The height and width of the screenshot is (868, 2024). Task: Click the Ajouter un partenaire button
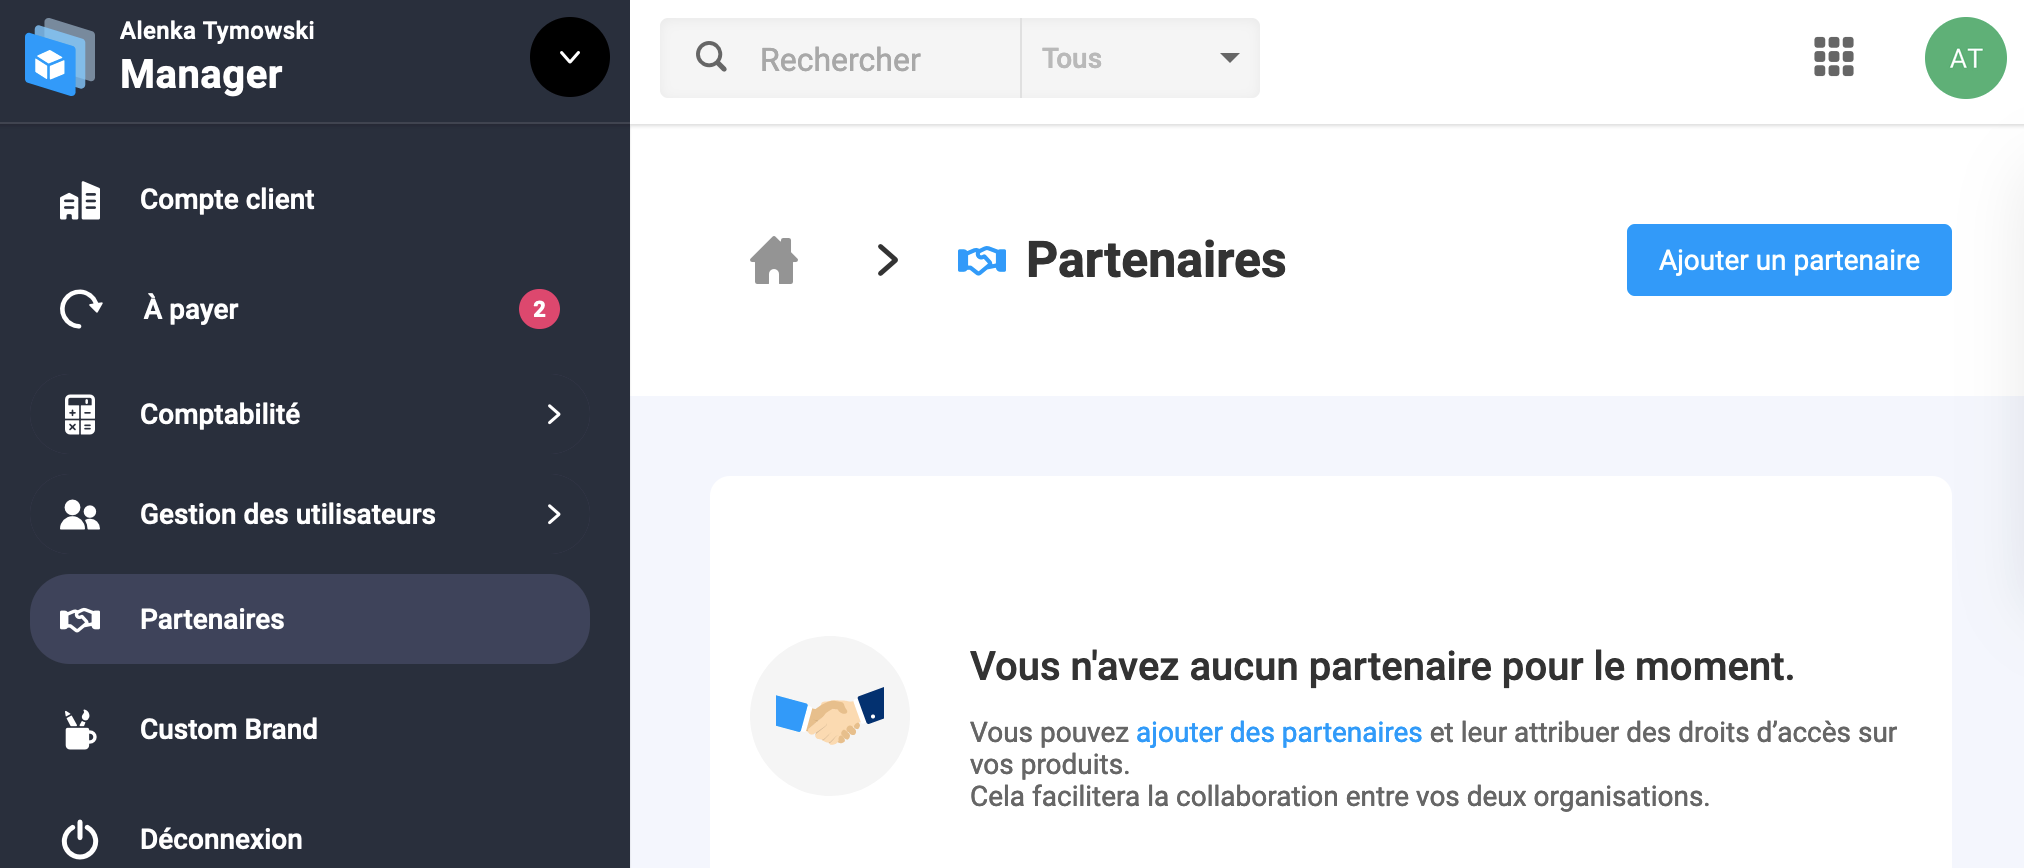pyautogui.click(x=1788, y=260)
